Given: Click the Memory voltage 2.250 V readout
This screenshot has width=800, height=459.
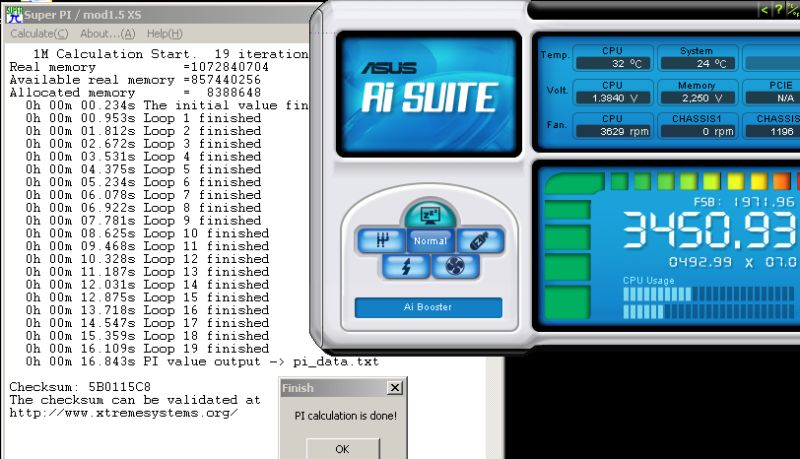Looking at the screenshot, I should pos(698,98).
